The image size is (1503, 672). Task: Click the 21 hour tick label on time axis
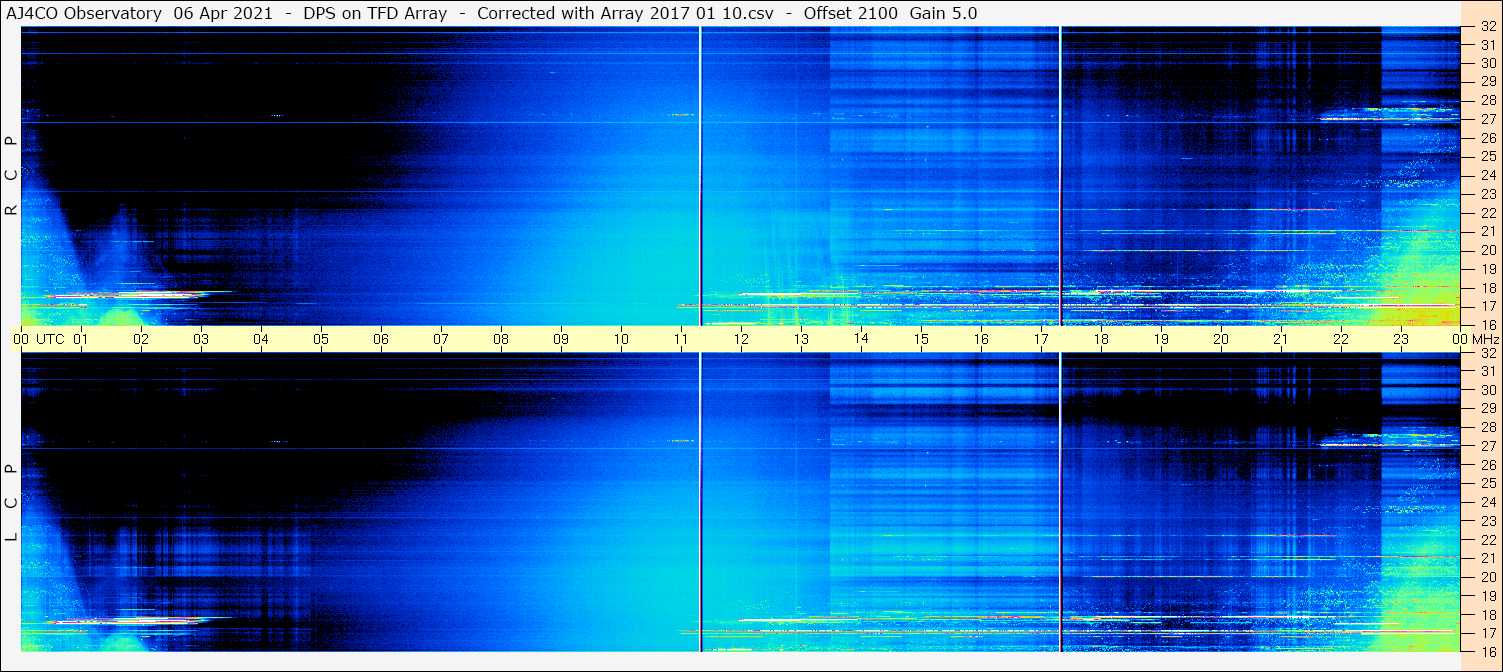pos(1281,339)
